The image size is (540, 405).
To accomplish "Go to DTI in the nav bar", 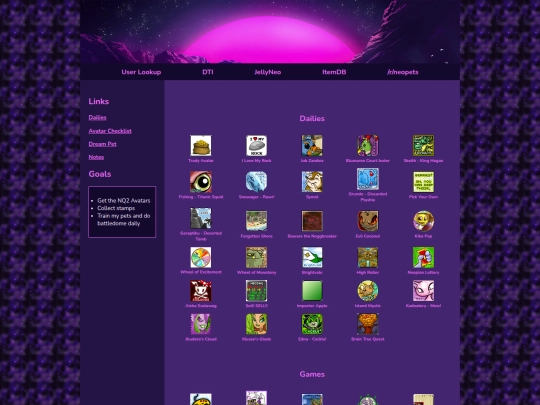I will click(x=208, y=72).
